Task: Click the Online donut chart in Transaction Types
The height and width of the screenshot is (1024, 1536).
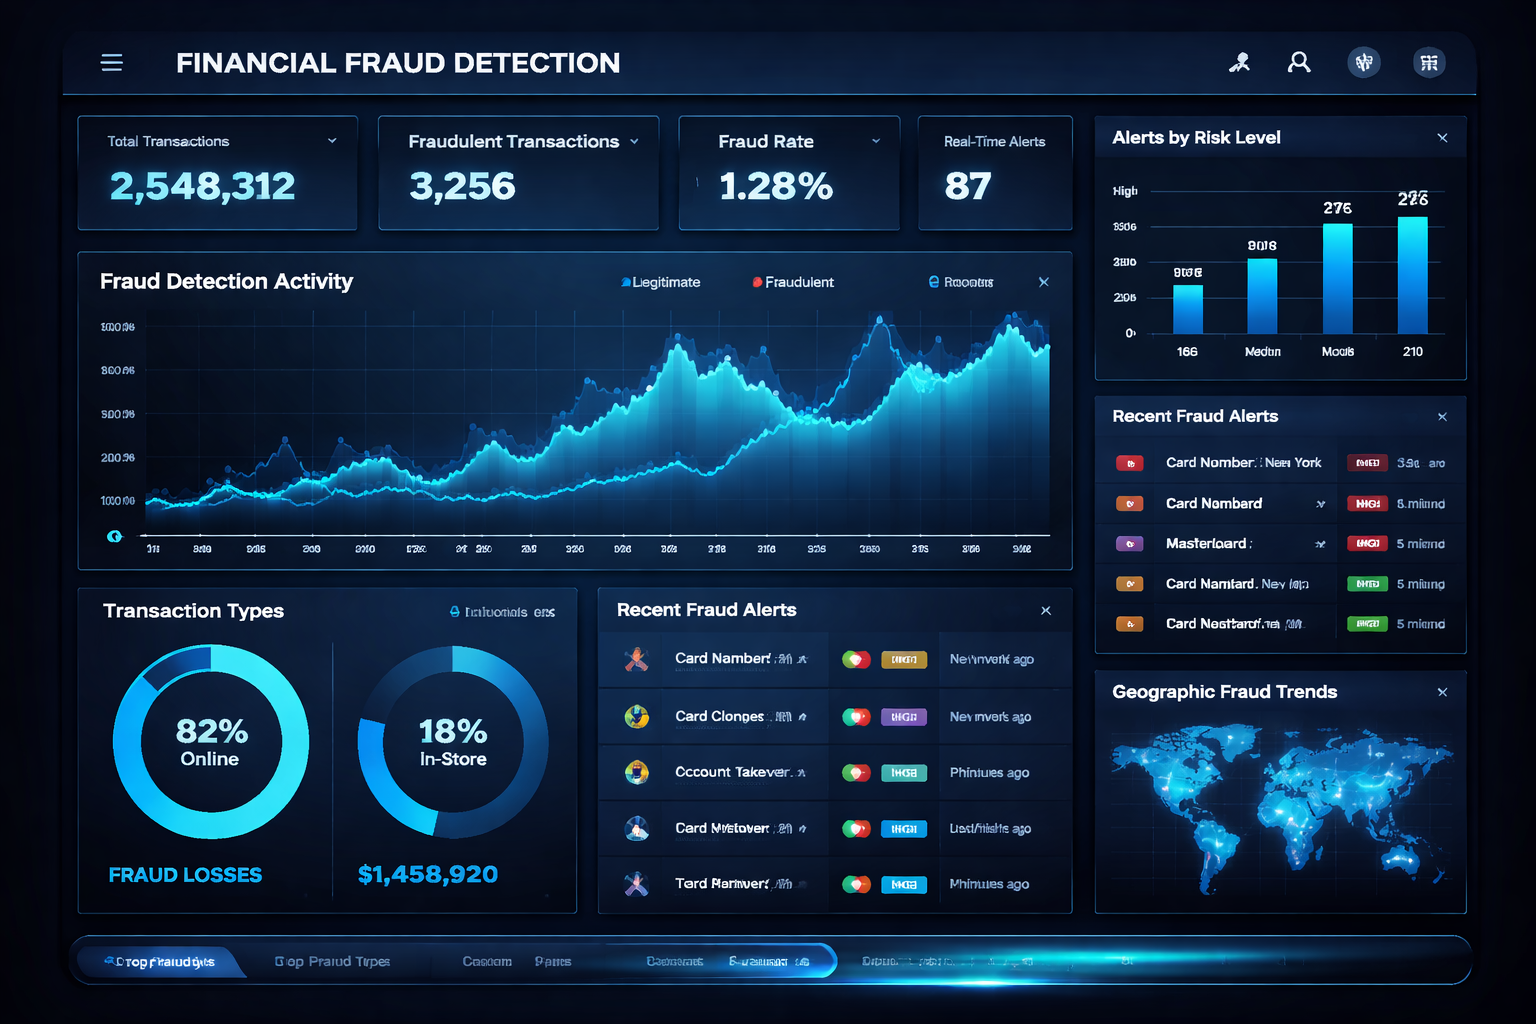Action: click(210, 743)
